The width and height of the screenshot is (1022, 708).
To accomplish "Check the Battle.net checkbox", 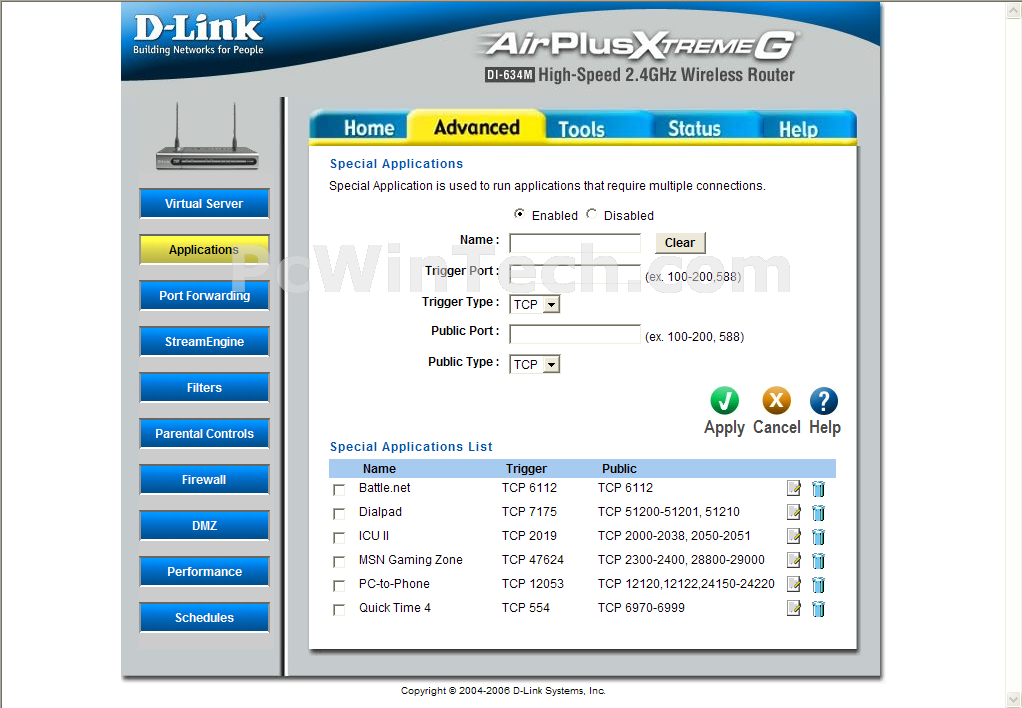I will click(339, 490).
